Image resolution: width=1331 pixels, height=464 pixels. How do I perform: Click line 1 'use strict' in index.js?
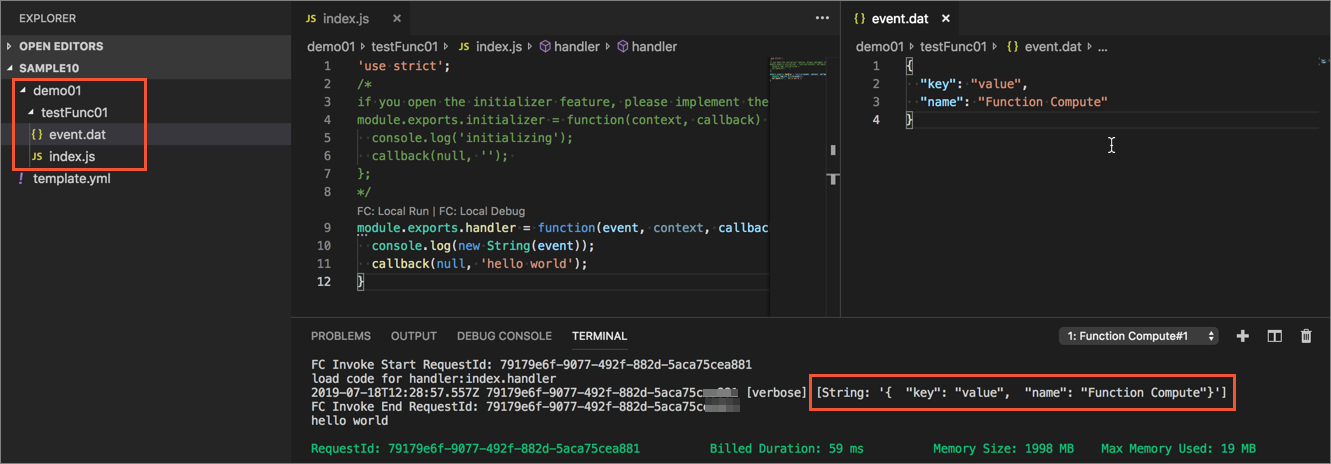click(404, 66)
